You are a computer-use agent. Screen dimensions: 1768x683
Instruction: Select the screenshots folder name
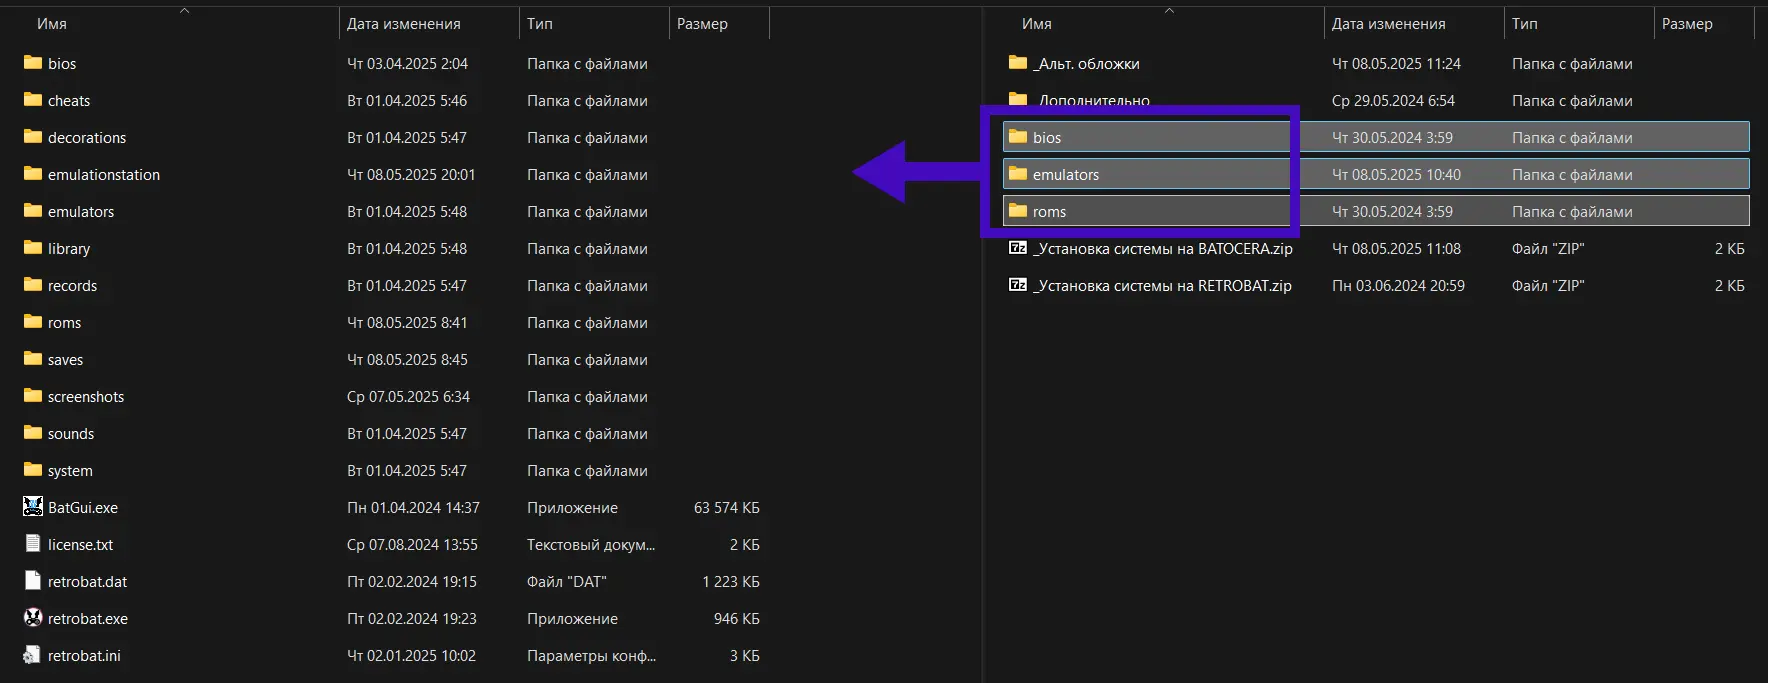86,396
